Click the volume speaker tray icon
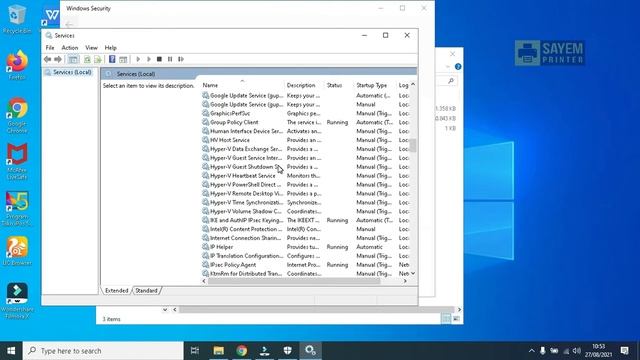Screen dimensions: 640x360 576,351
